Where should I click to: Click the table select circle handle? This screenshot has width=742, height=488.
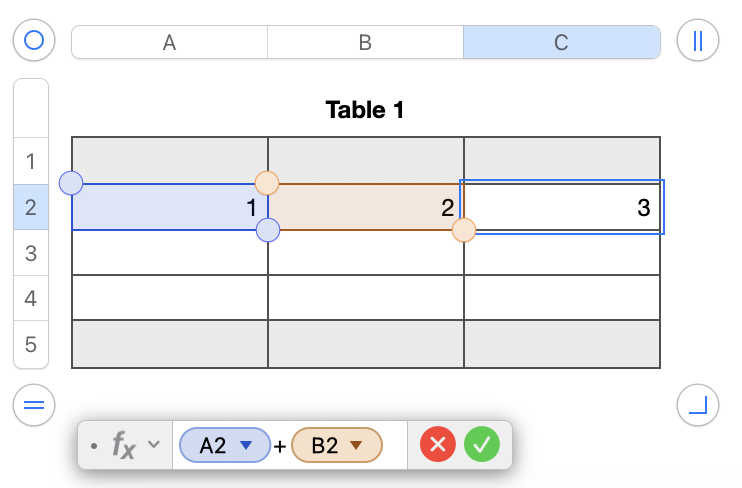tap(34, 41)
